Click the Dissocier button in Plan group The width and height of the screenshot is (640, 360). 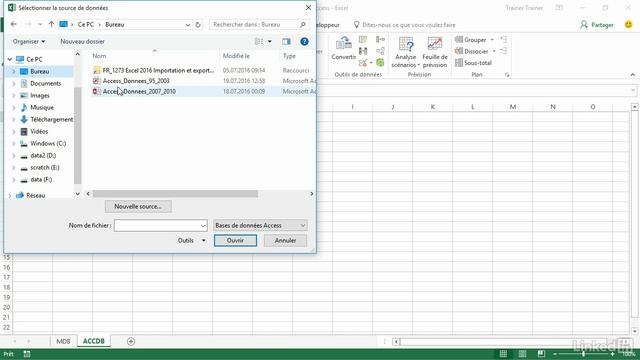(471, 51)
